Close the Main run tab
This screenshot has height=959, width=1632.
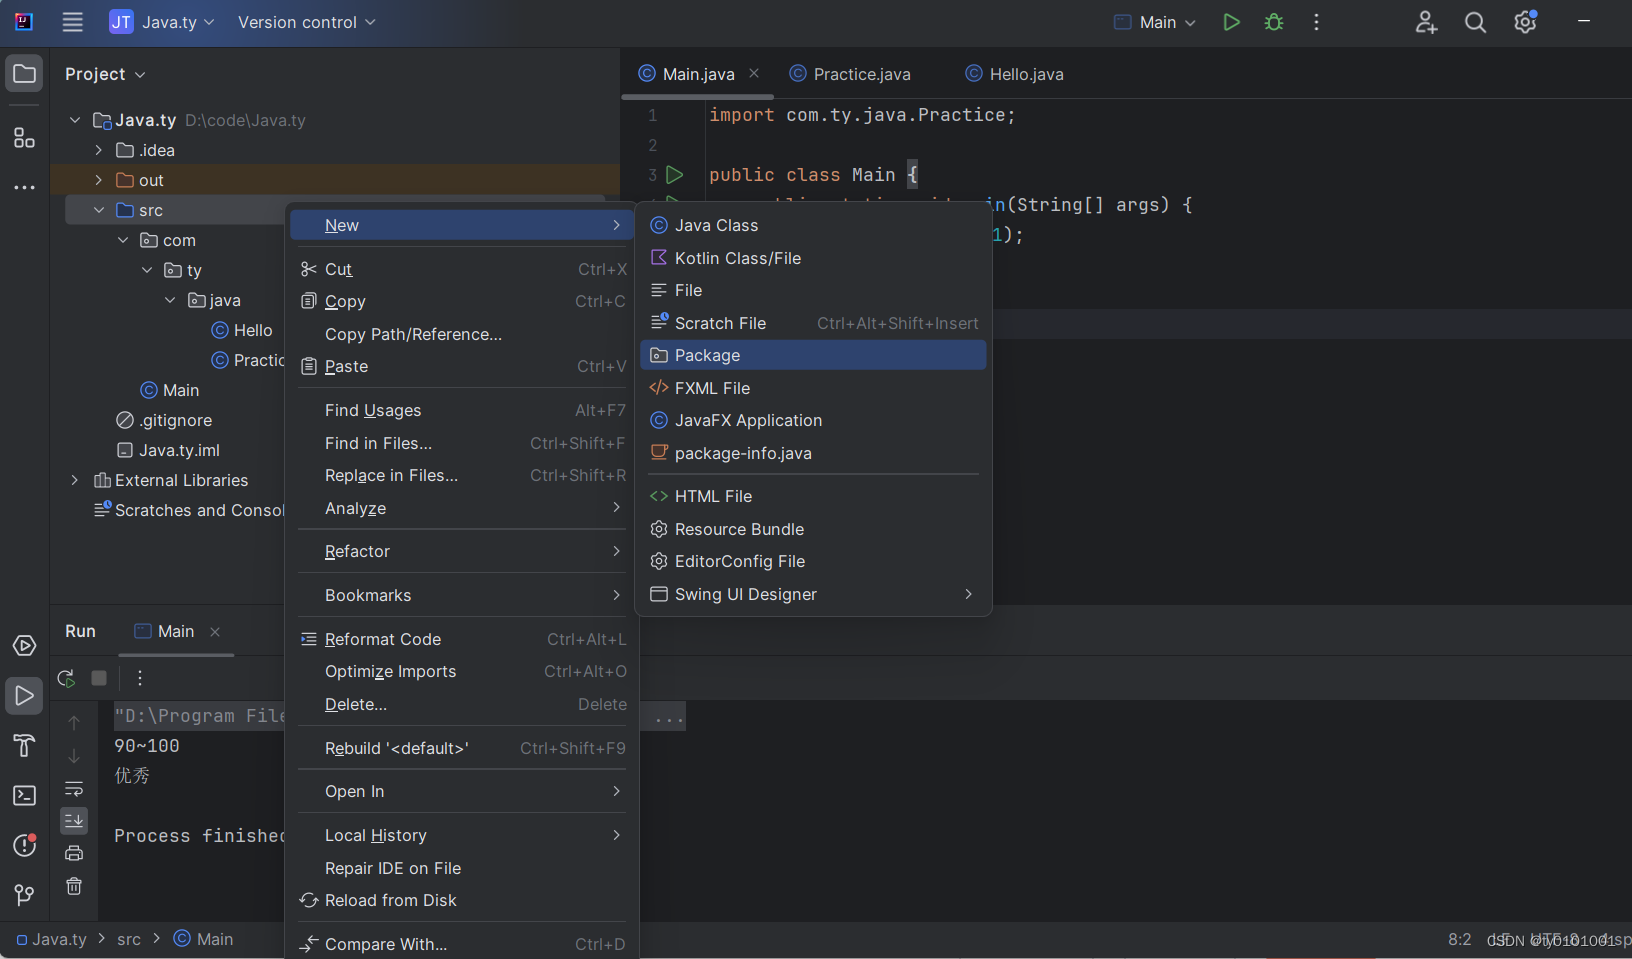coord(215,631)
